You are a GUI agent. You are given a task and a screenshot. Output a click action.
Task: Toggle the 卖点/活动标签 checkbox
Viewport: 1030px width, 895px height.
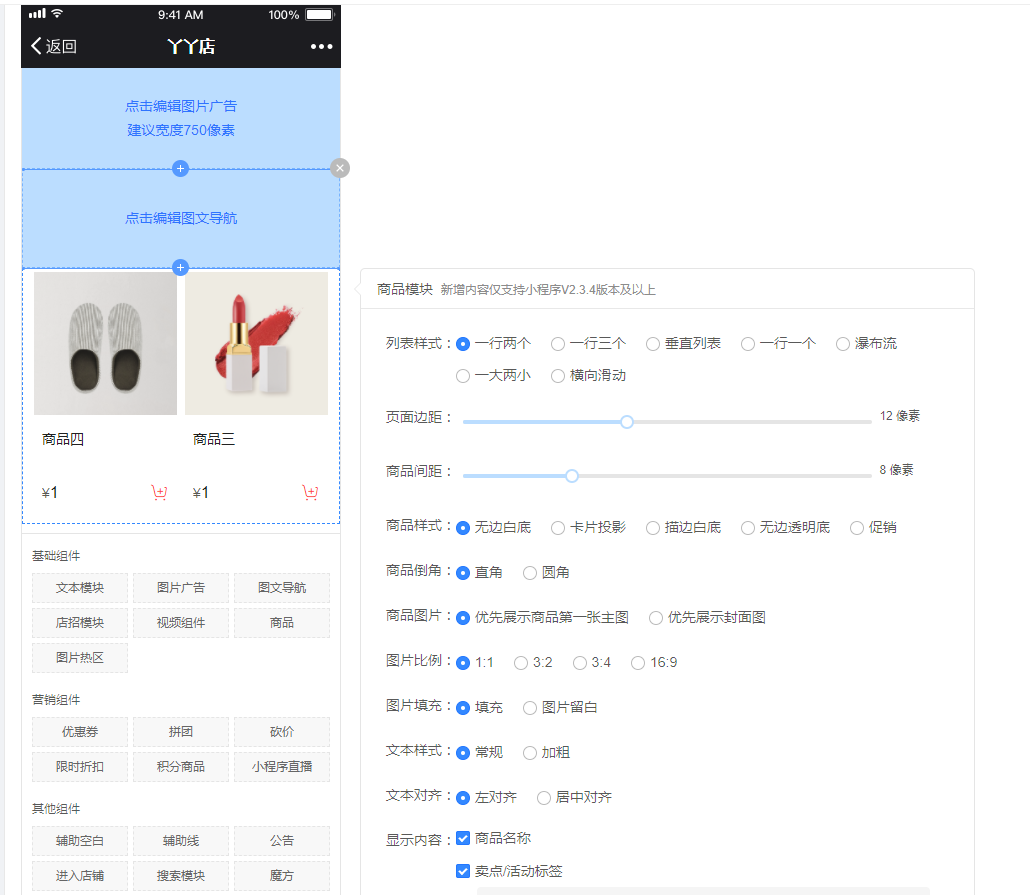click(x=463, y=871)
